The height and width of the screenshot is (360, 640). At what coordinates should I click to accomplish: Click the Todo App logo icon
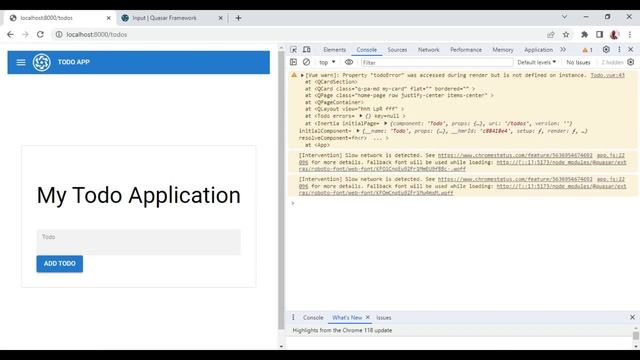coord(42,62)
